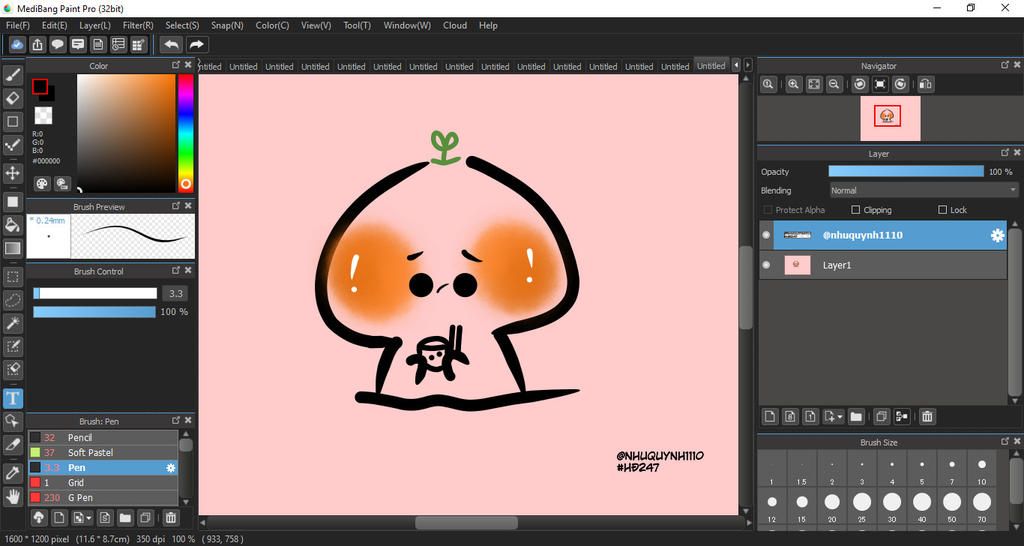The height and width of the screenshot is (546, 1024).
Task: Select the Select Pen tool
Action: click(x=12, y=346)
